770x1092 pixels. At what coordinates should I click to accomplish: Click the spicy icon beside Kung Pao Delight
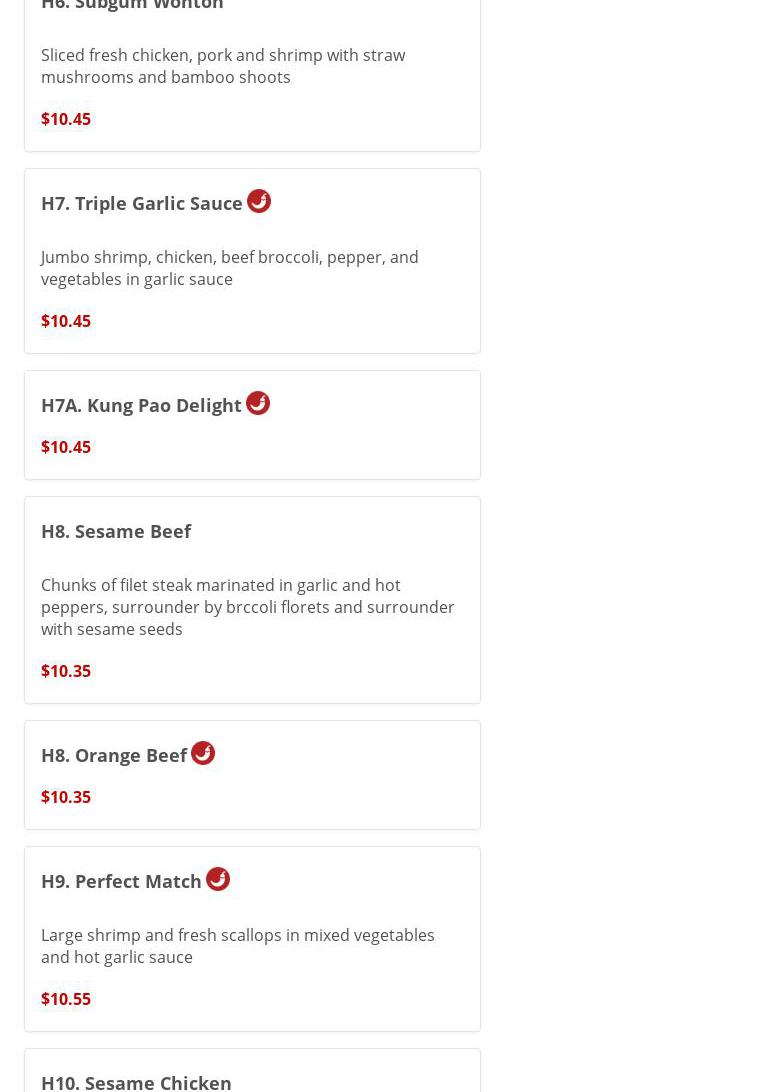pos(258,403)
